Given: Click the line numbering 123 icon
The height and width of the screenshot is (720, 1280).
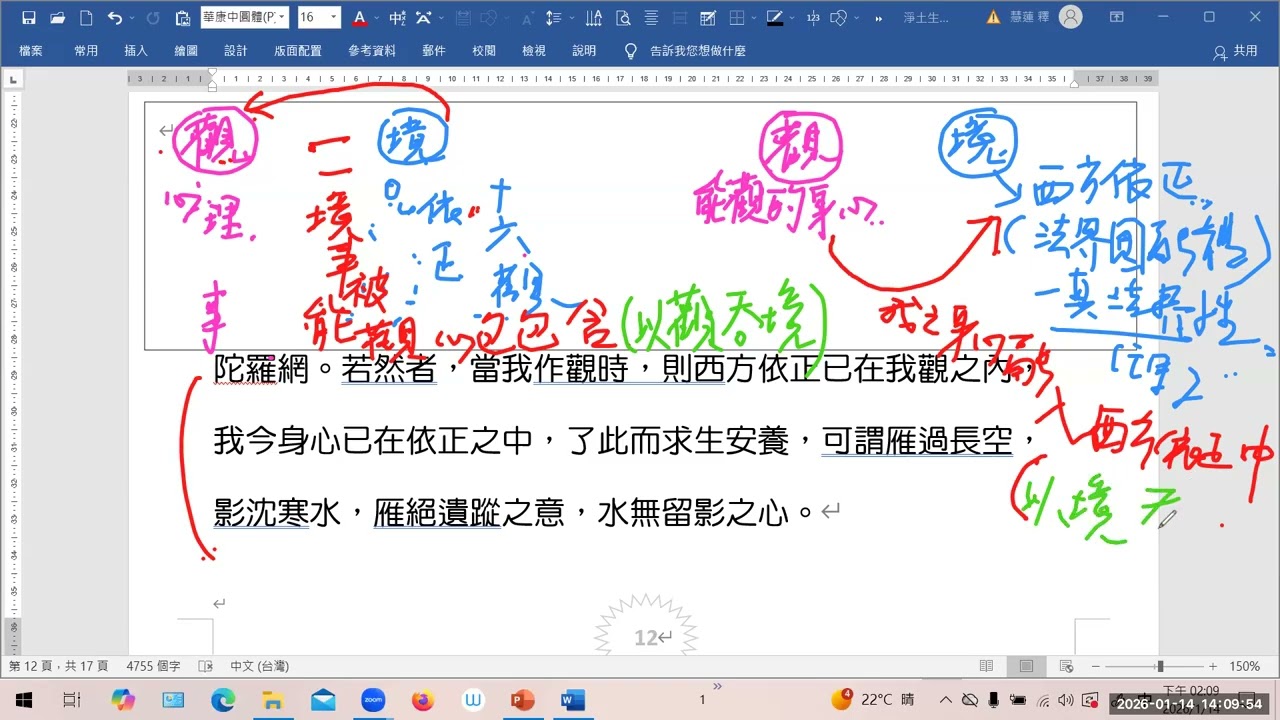Looking at the screenshot, I should tap(812, 17).
